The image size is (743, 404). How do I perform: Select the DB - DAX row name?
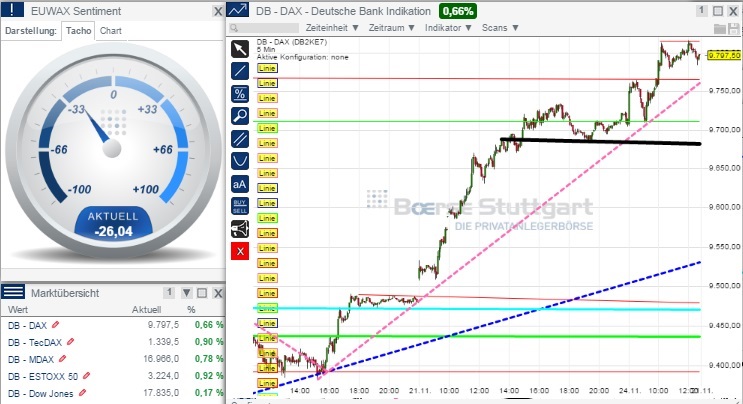[x=27, y=325]
